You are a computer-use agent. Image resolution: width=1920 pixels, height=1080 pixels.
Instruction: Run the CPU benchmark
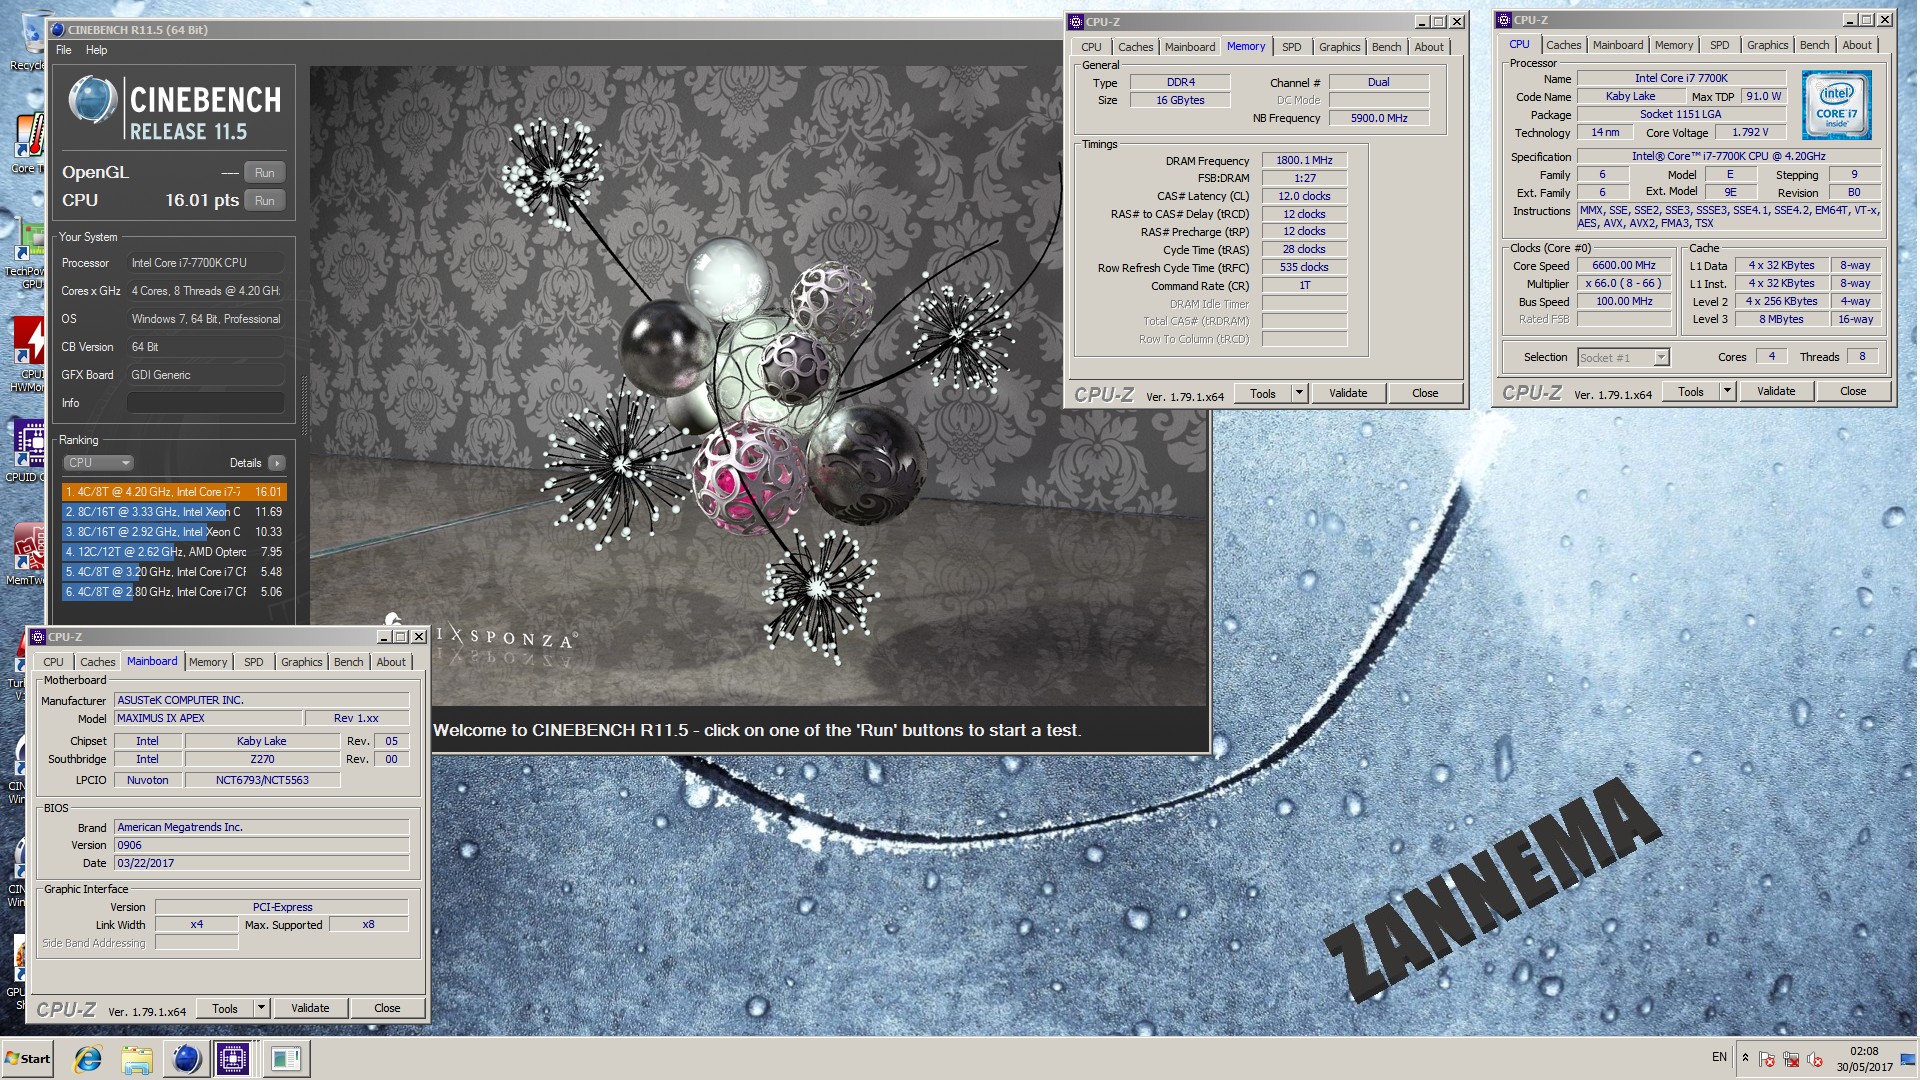click(x=265, y=200)
